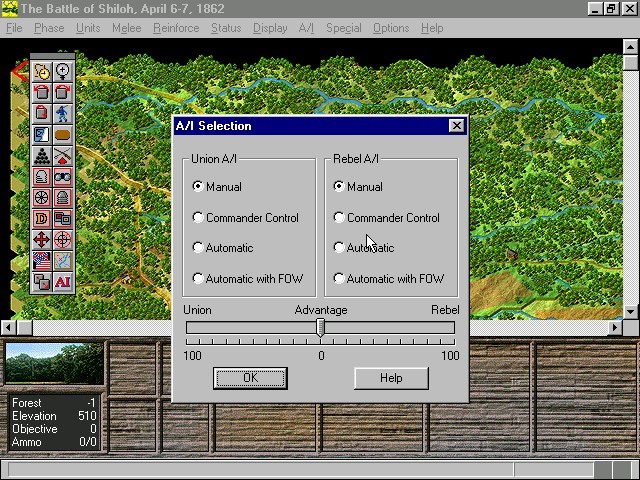Image resolution: width=640 pixels, height=480 pixels.
Task: Open the A/I menu
Action: (306, 28)
